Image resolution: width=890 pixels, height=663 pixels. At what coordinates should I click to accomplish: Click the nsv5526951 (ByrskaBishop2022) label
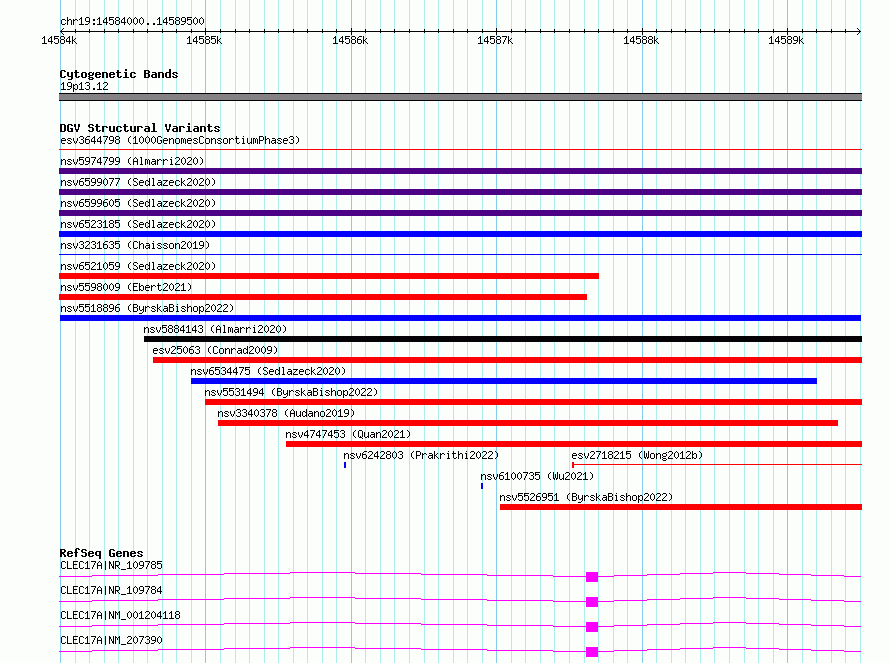pos(586,497)
